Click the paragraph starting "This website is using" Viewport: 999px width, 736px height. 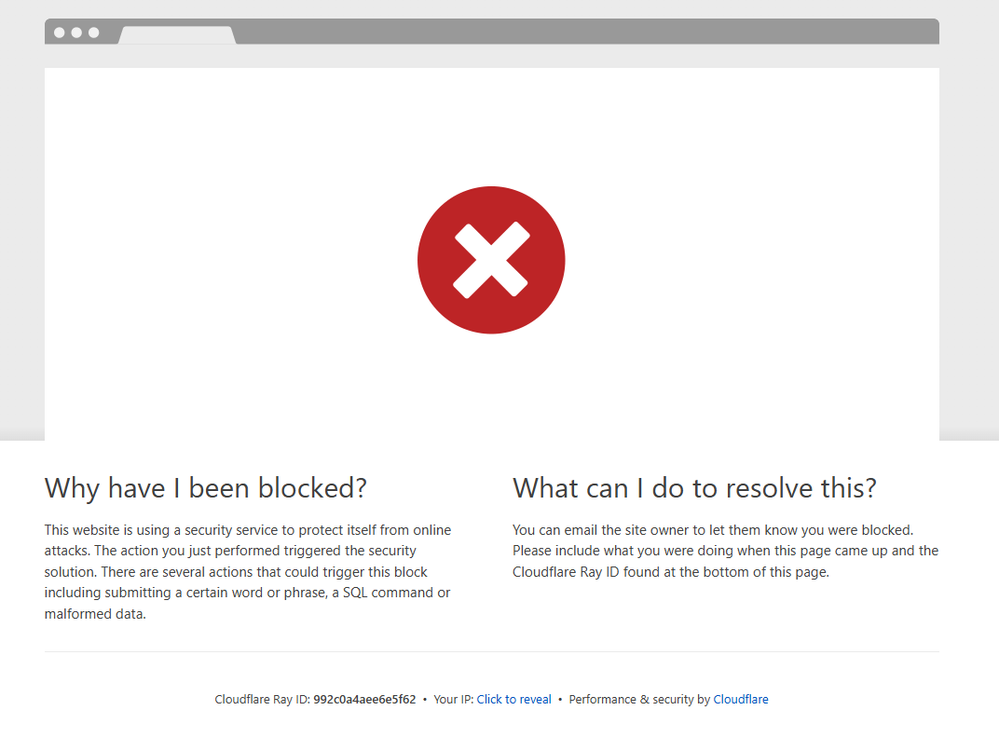[x=247, y=572]
